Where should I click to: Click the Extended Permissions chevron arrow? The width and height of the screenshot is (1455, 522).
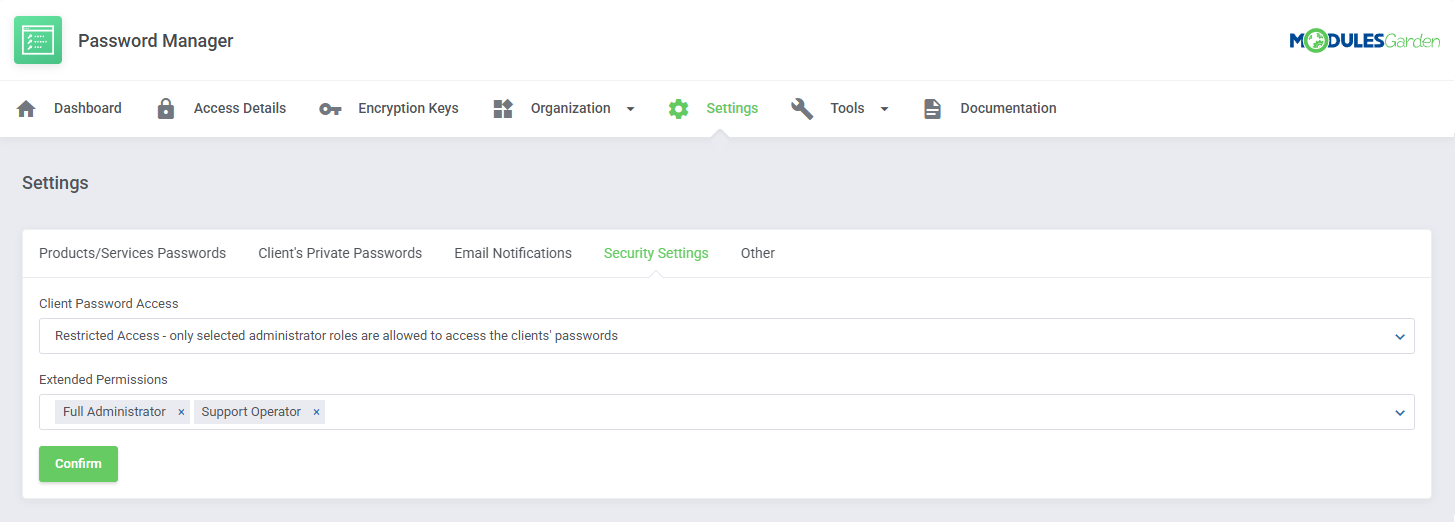point(1400,413)
